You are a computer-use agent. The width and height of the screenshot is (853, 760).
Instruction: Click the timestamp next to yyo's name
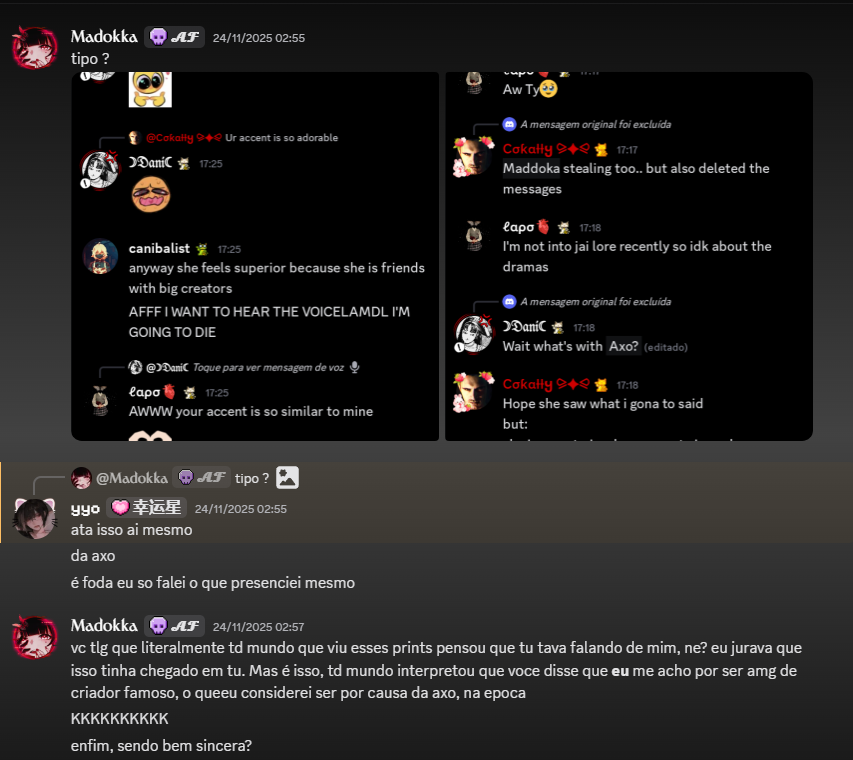pyautogui.click(x=240, y=509)
